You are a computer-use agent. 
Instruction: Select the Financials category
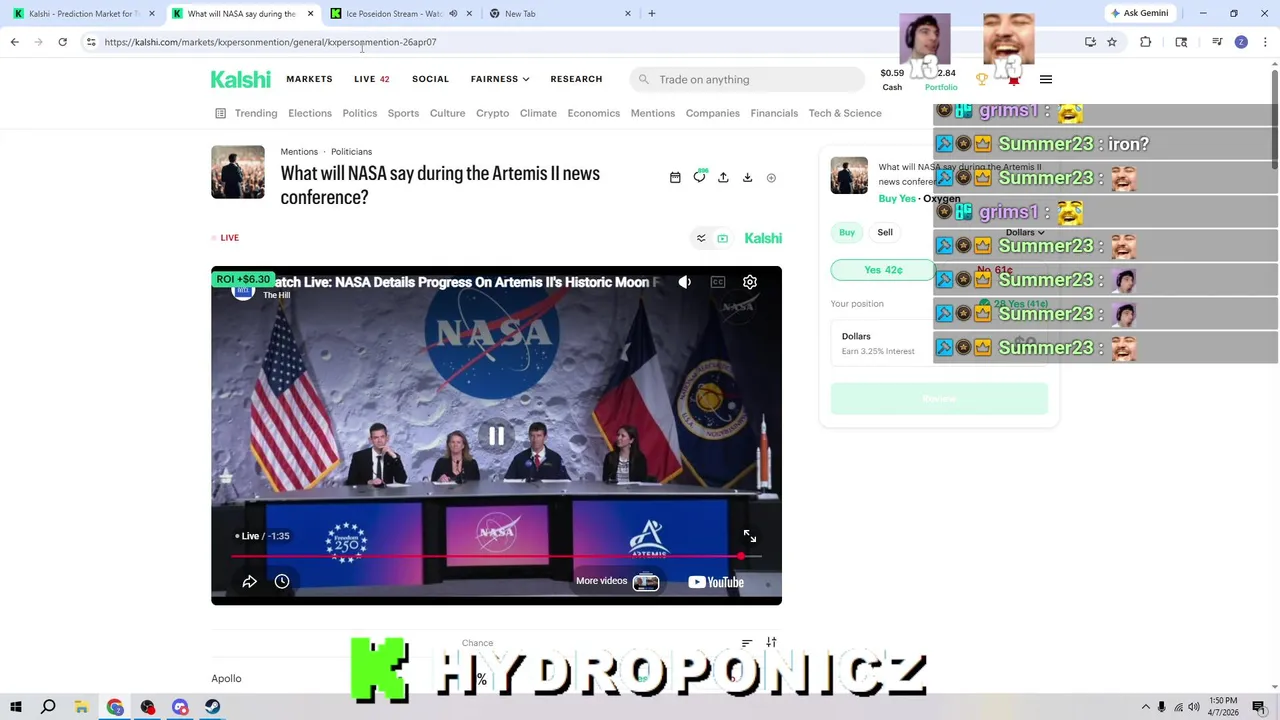click(774, 113)
